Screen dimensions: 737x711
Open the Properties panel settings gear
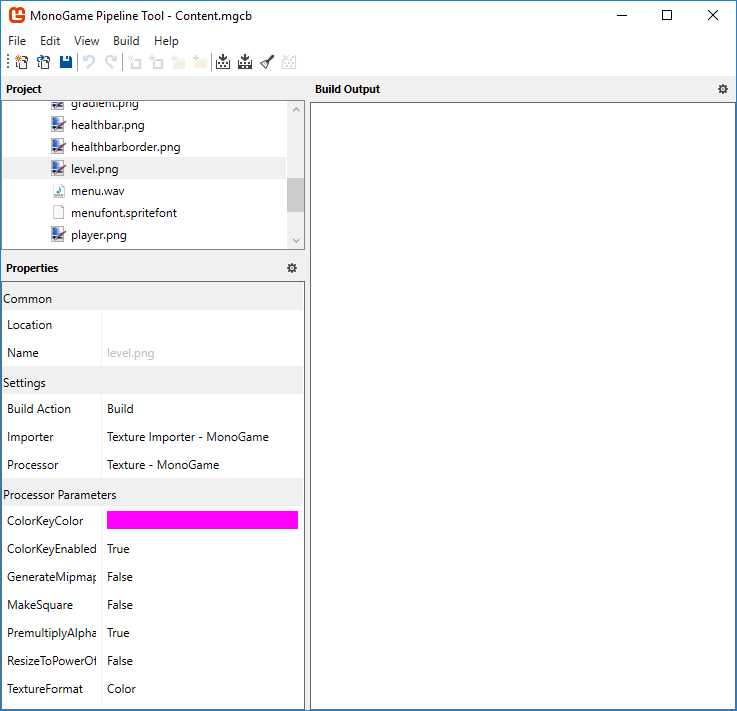coord(292,268)
